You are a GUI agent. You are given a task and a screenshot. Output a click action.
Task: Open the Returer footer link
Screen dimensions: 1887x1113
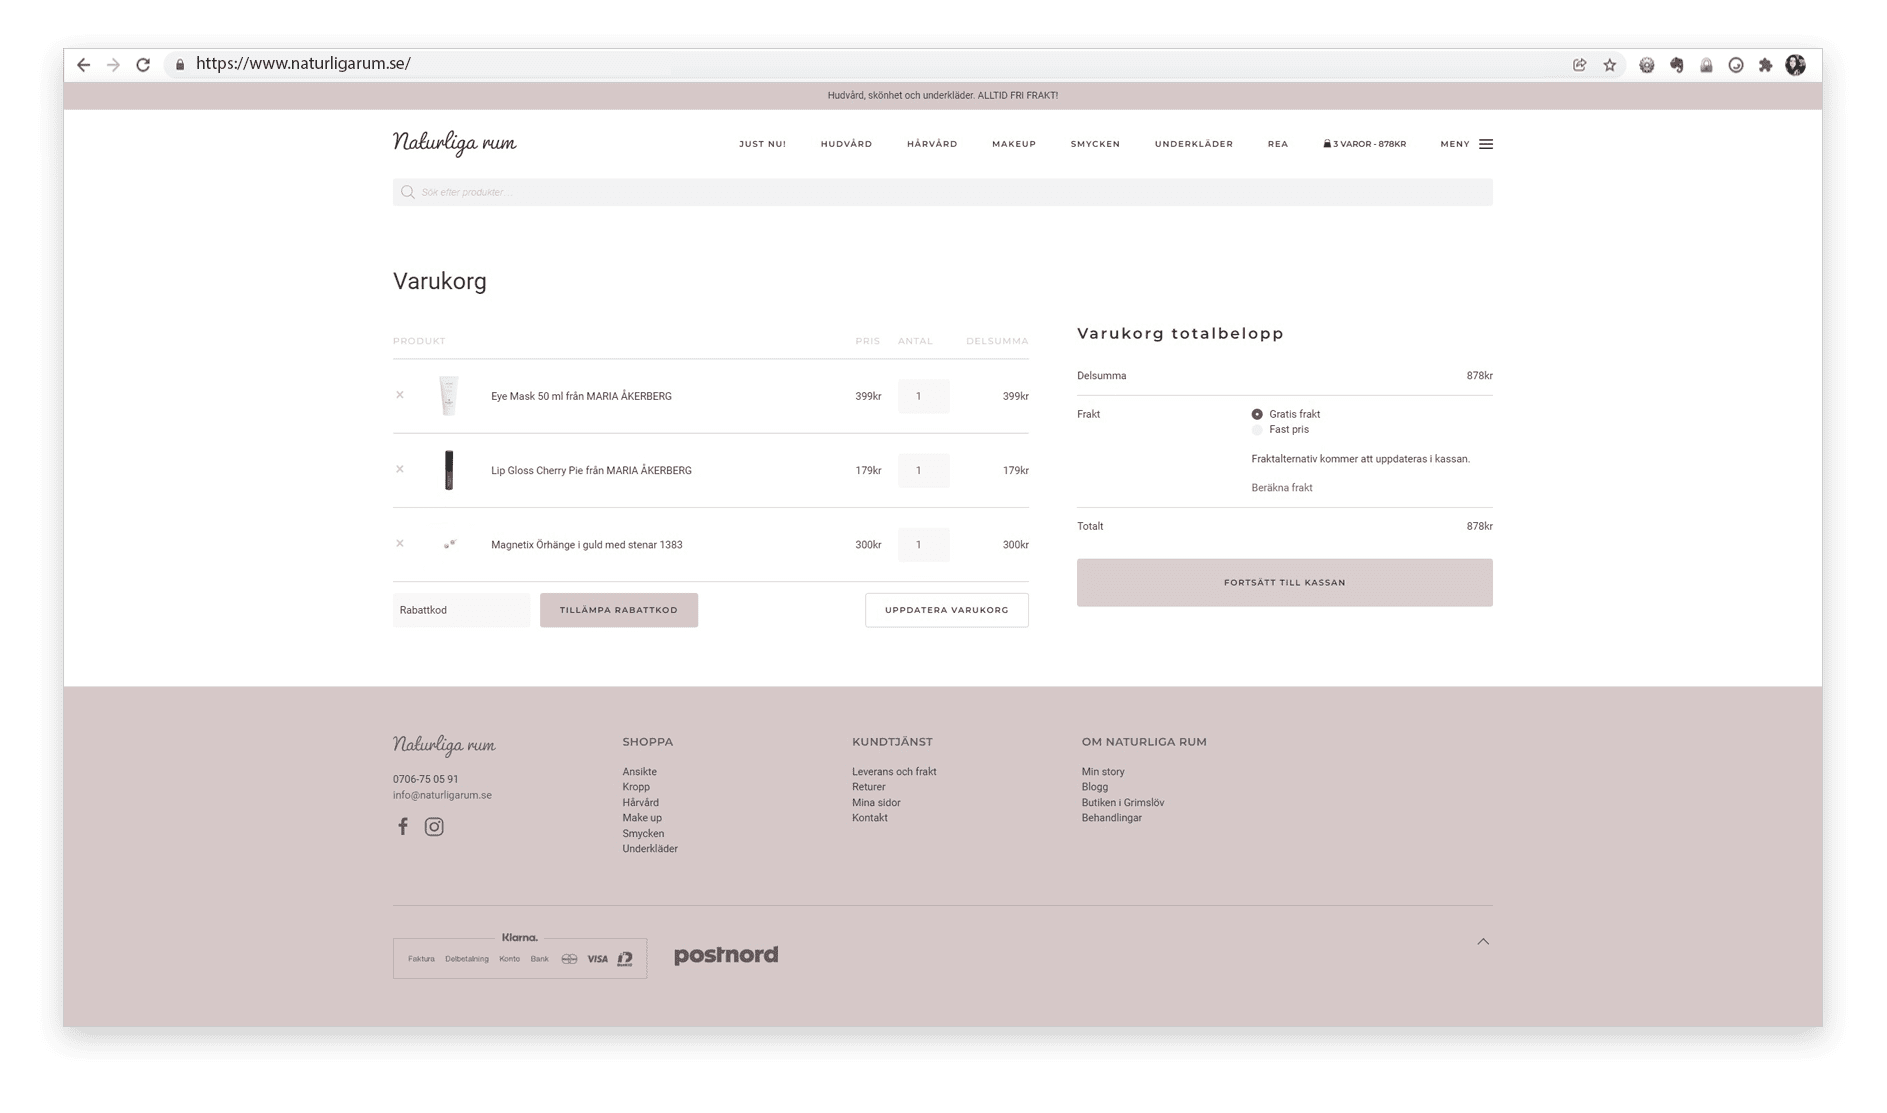click(869, 787)
